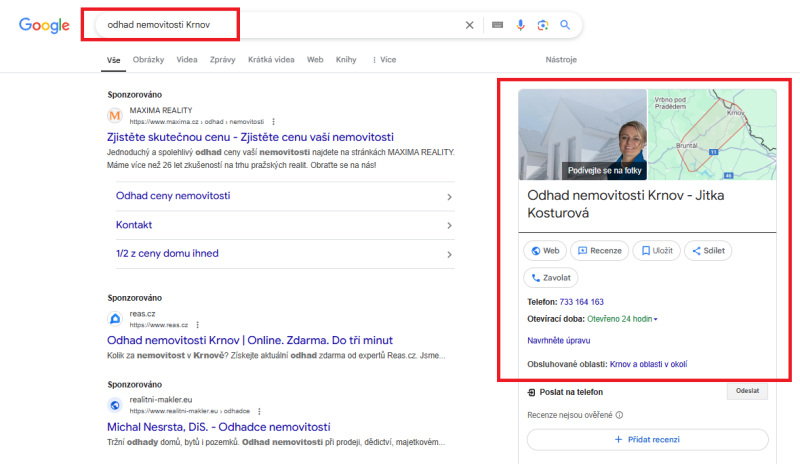Click the Sdílet button
Viewport: 800px width, 464px height.
(x=708, y=251)
